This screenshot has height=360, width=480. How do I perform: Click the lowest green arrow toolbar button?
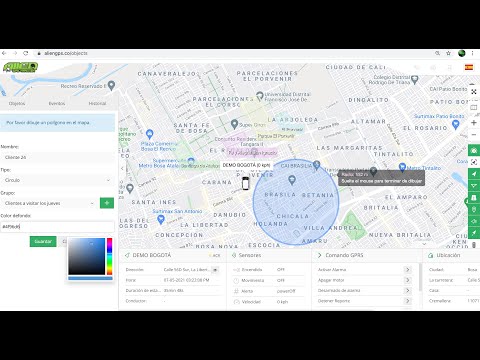click(x=474, y=233)
